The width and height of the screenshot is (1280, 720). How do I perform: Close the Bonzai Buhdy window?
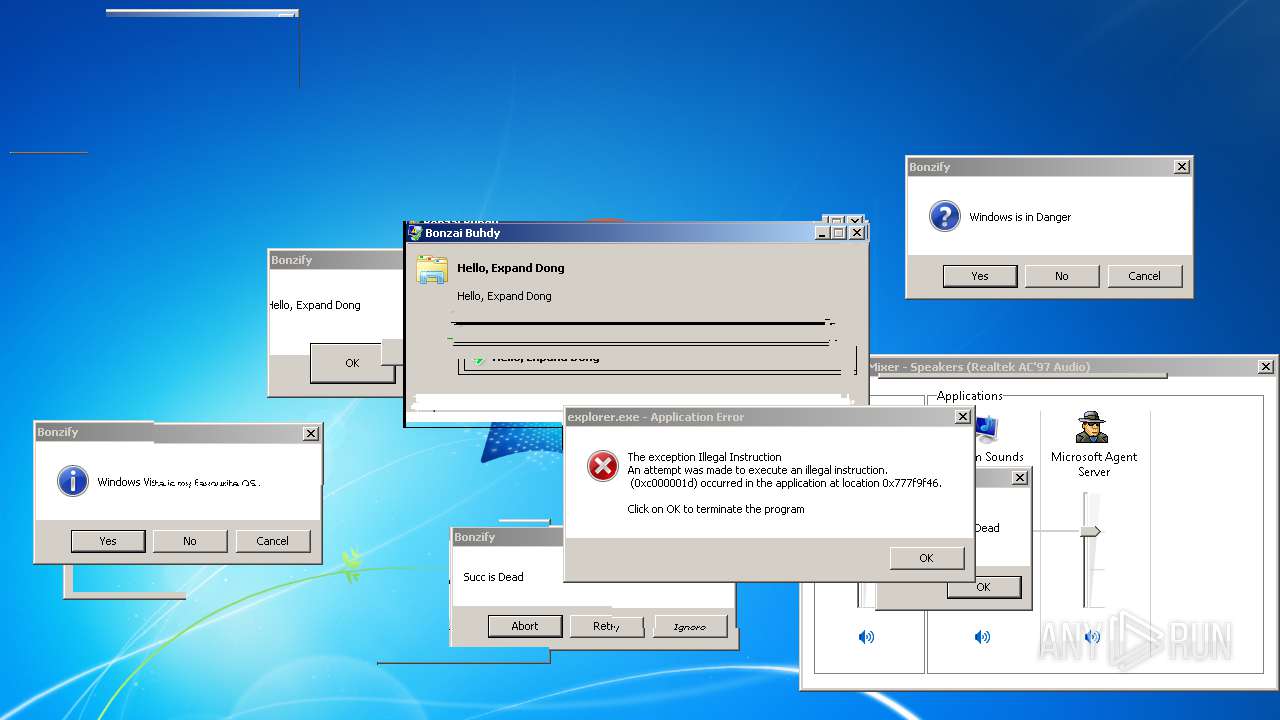pyautogui.click(x=857, y=233)
